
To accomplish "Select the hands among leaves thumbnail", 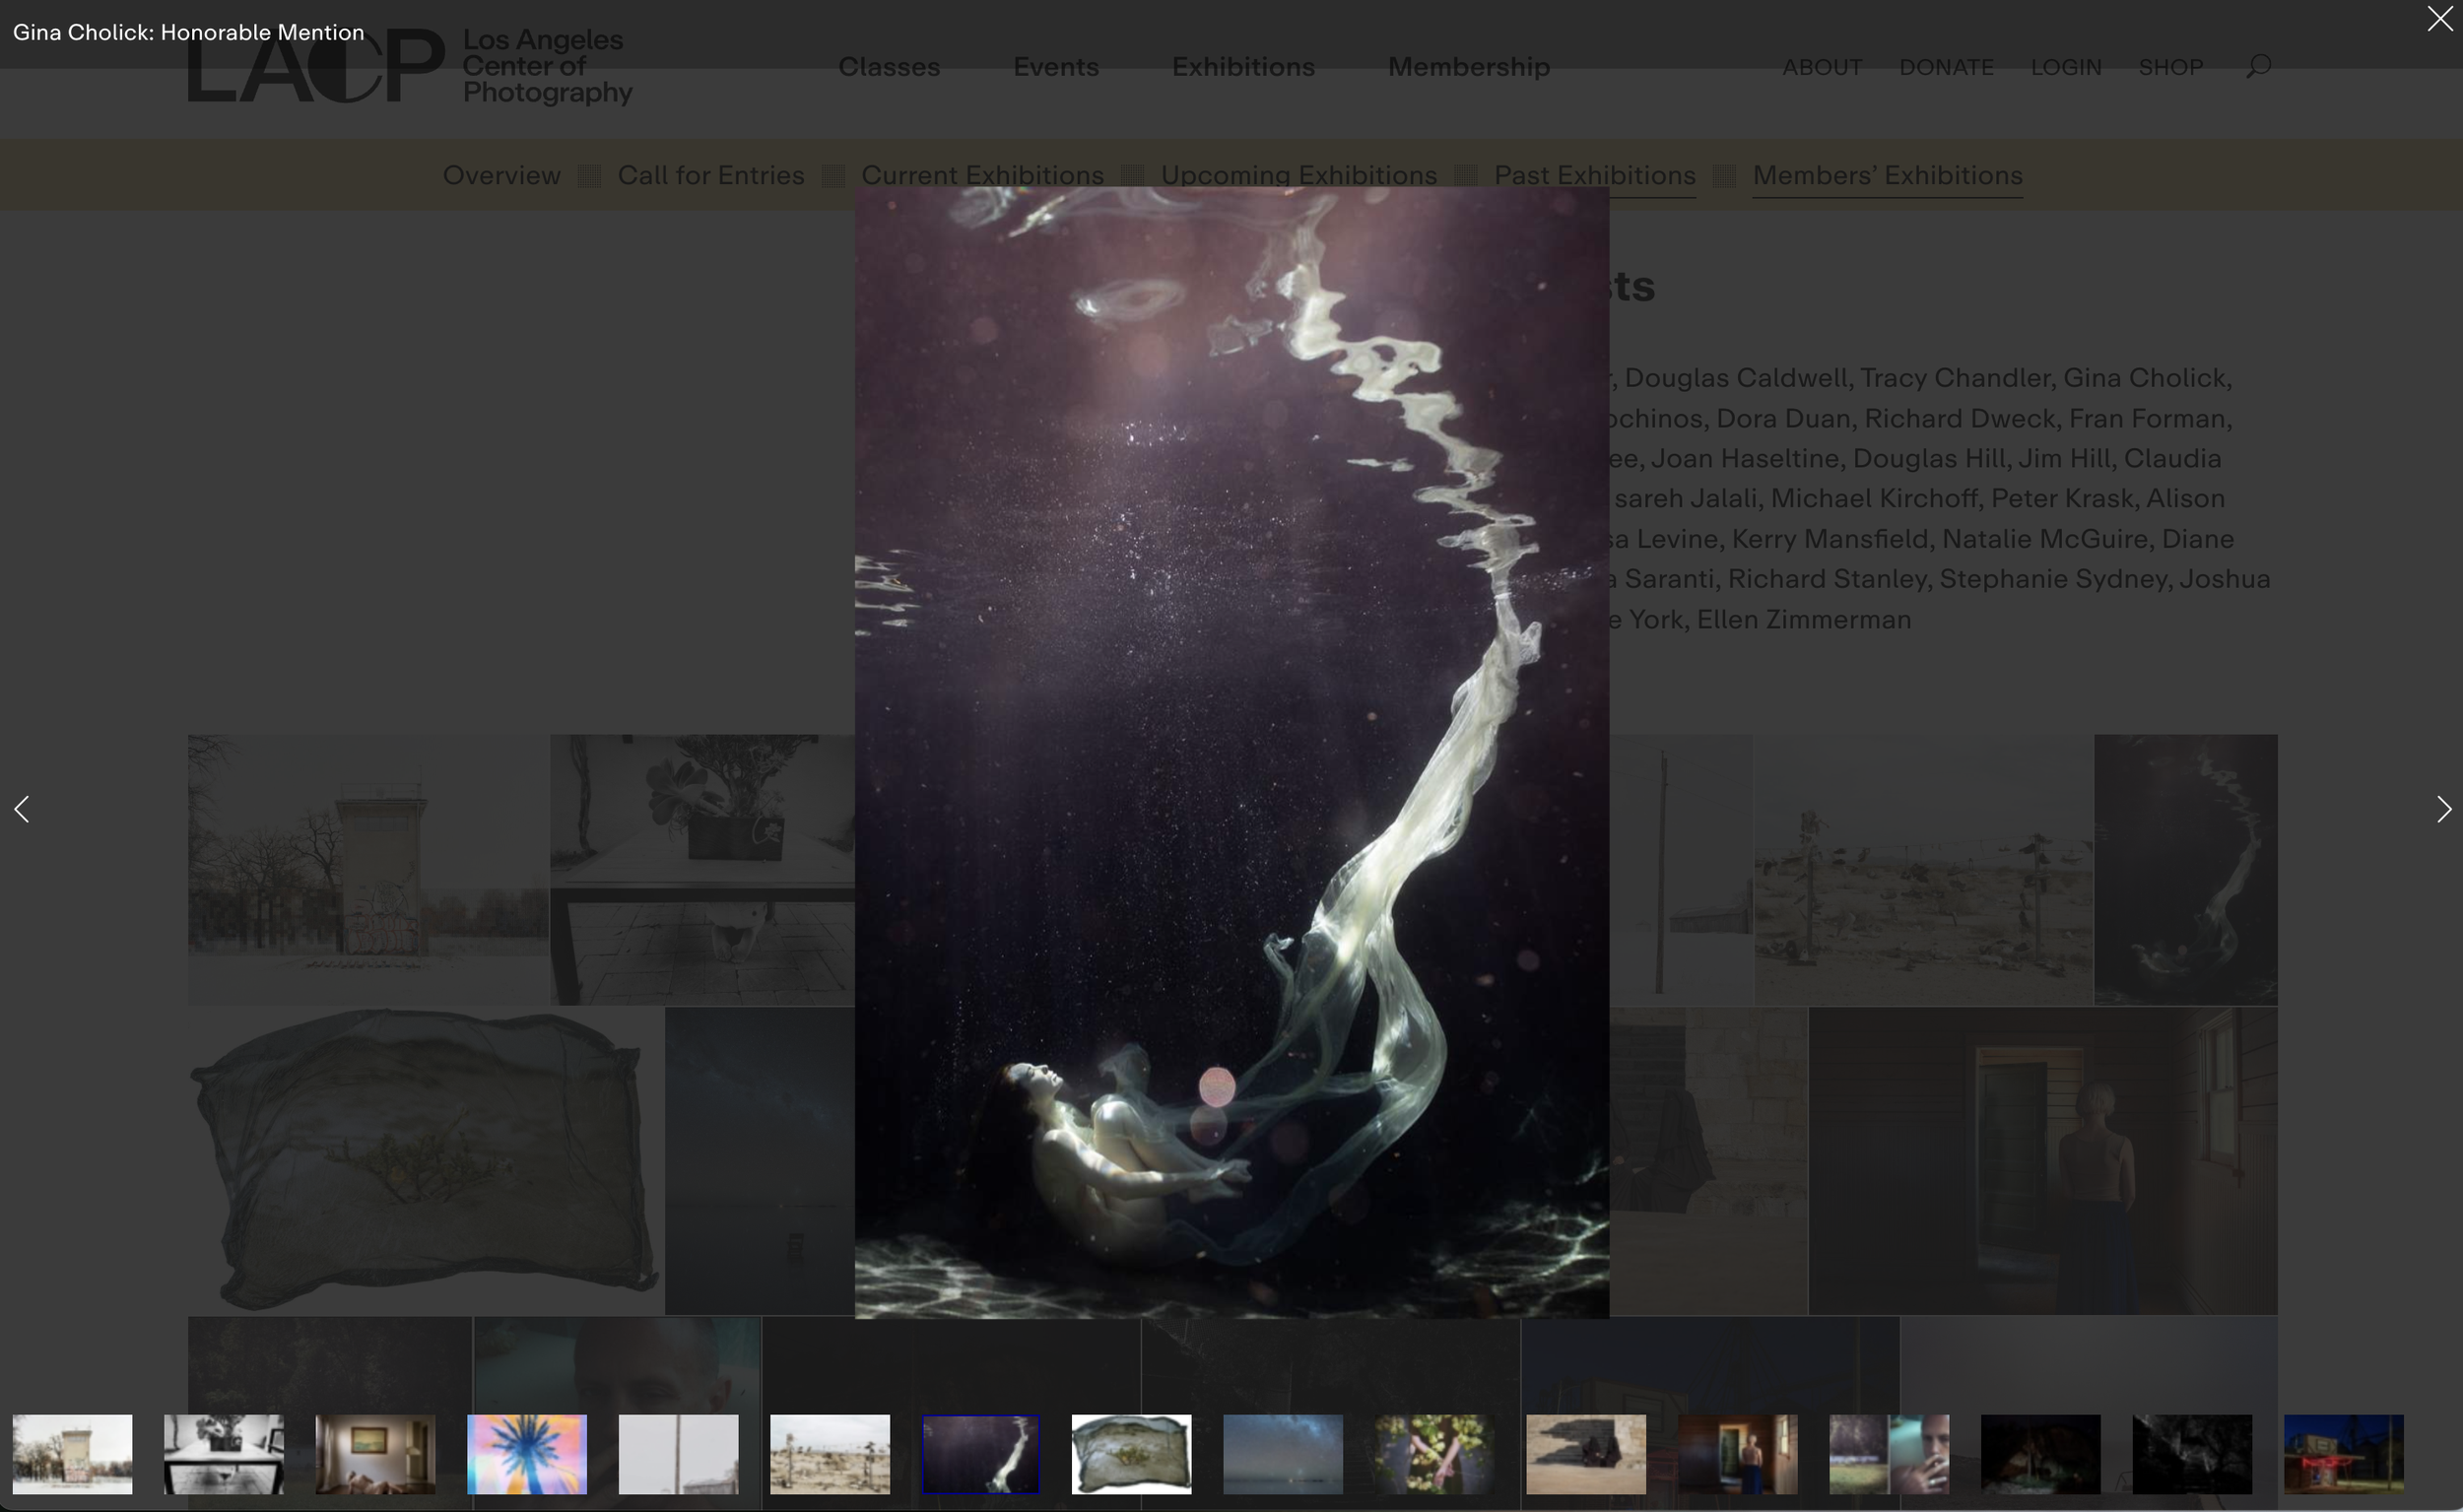I will (1435, 1454).
